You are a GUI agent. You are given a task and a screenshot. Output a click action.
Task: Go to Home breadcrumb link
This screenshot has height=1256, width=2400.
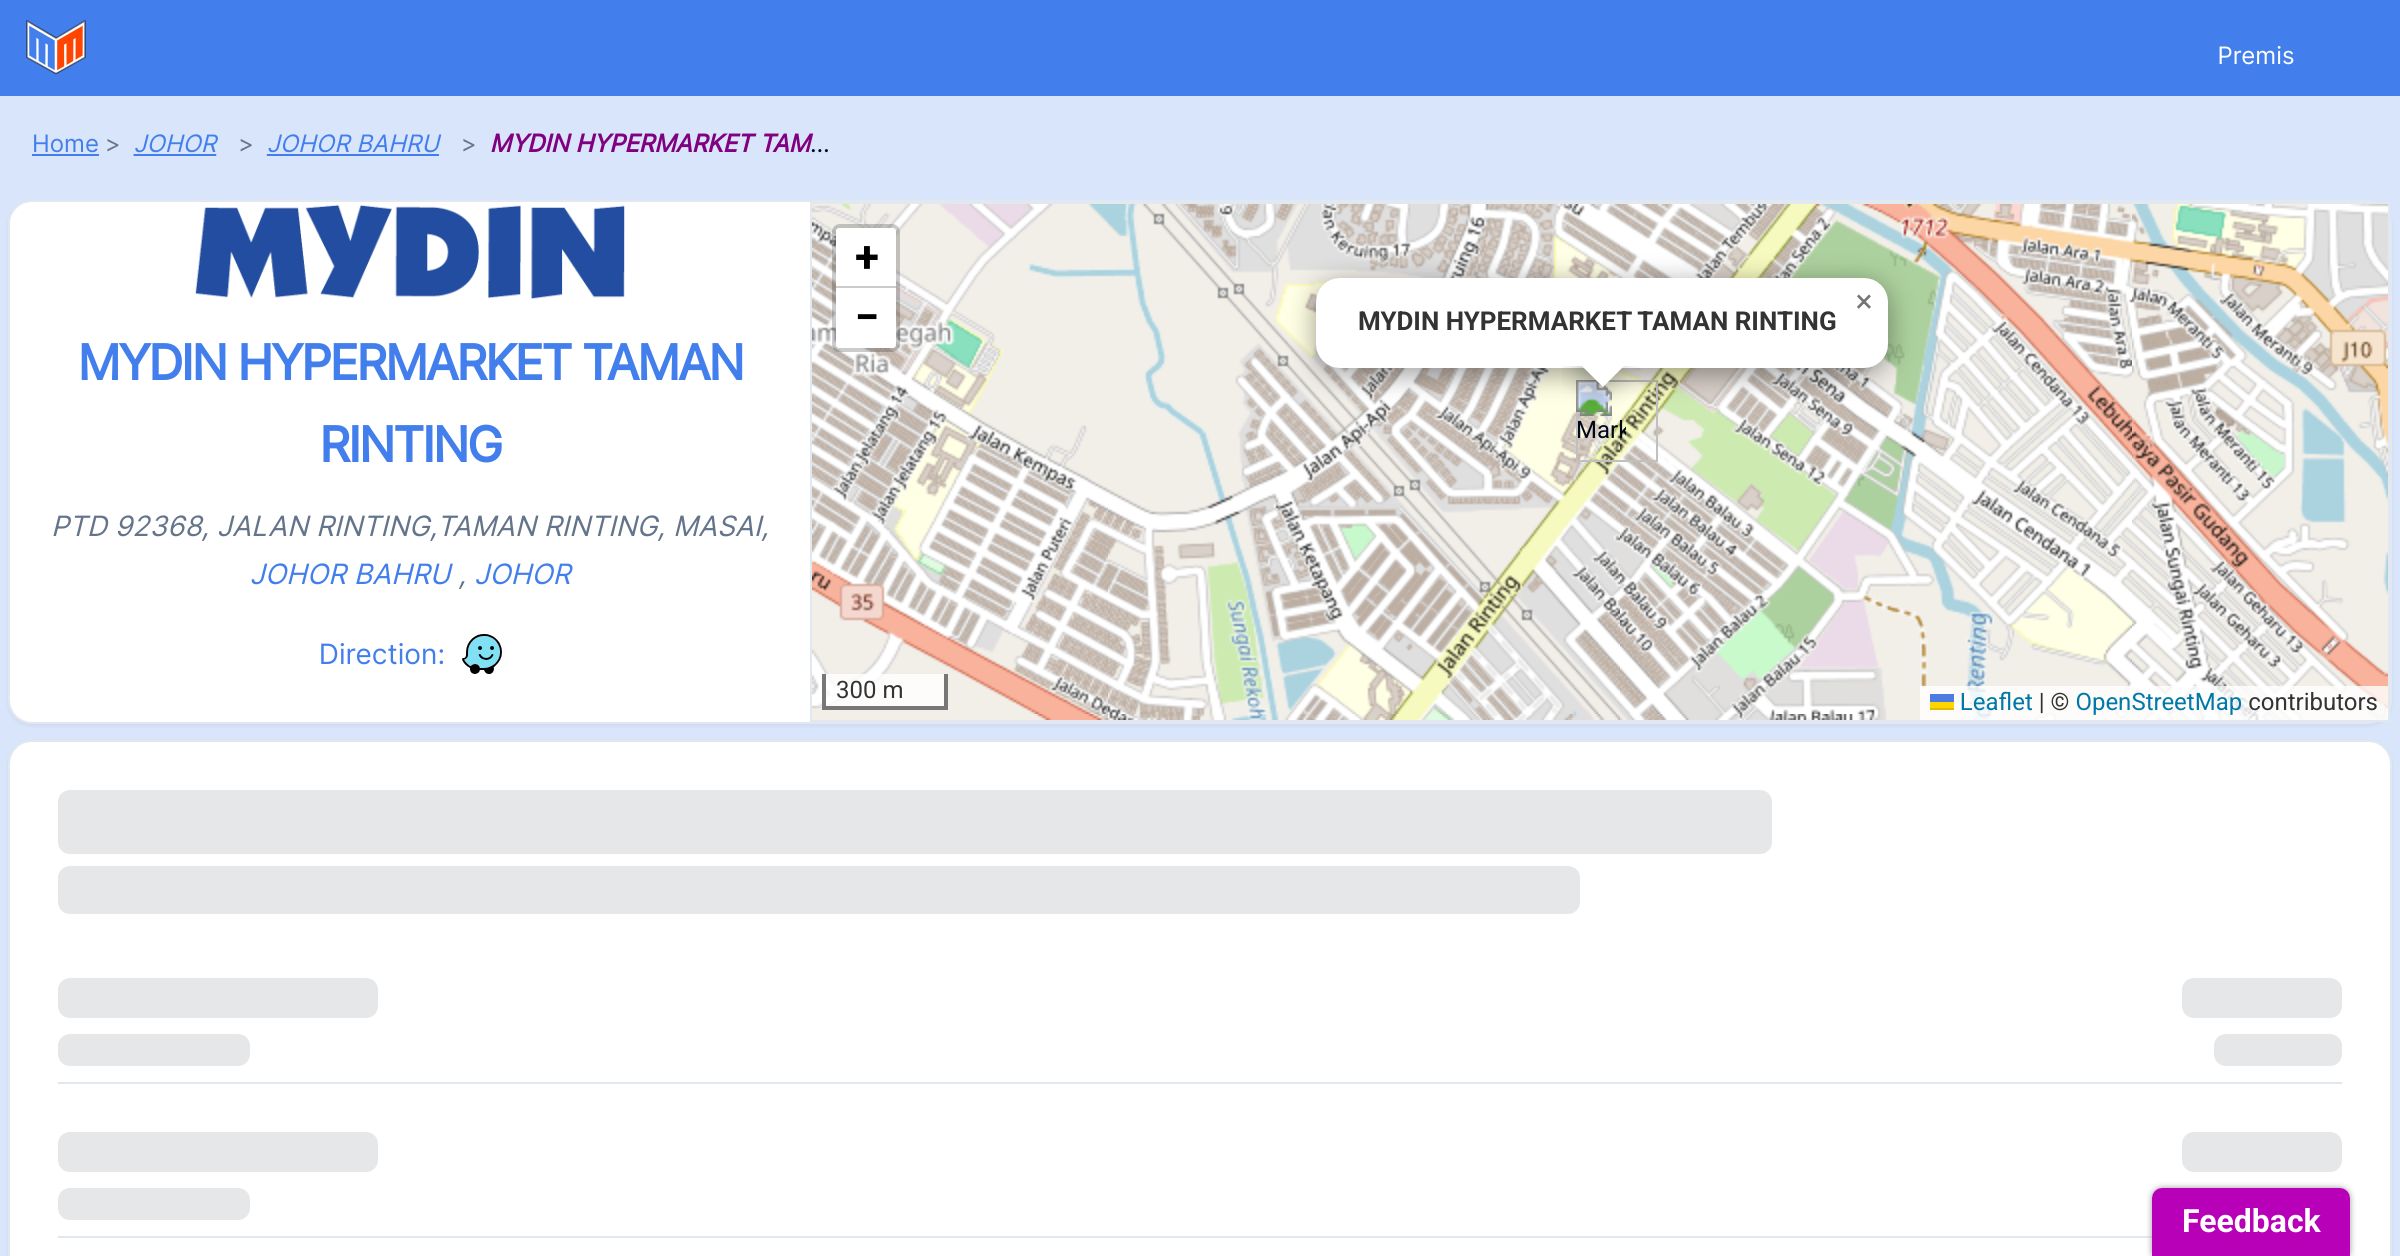[65, 144]
